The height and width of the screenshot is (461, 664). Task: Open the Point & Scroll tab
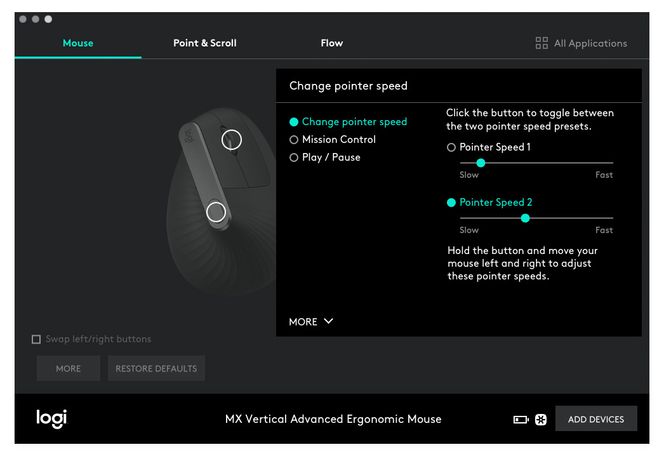point(205,43)
